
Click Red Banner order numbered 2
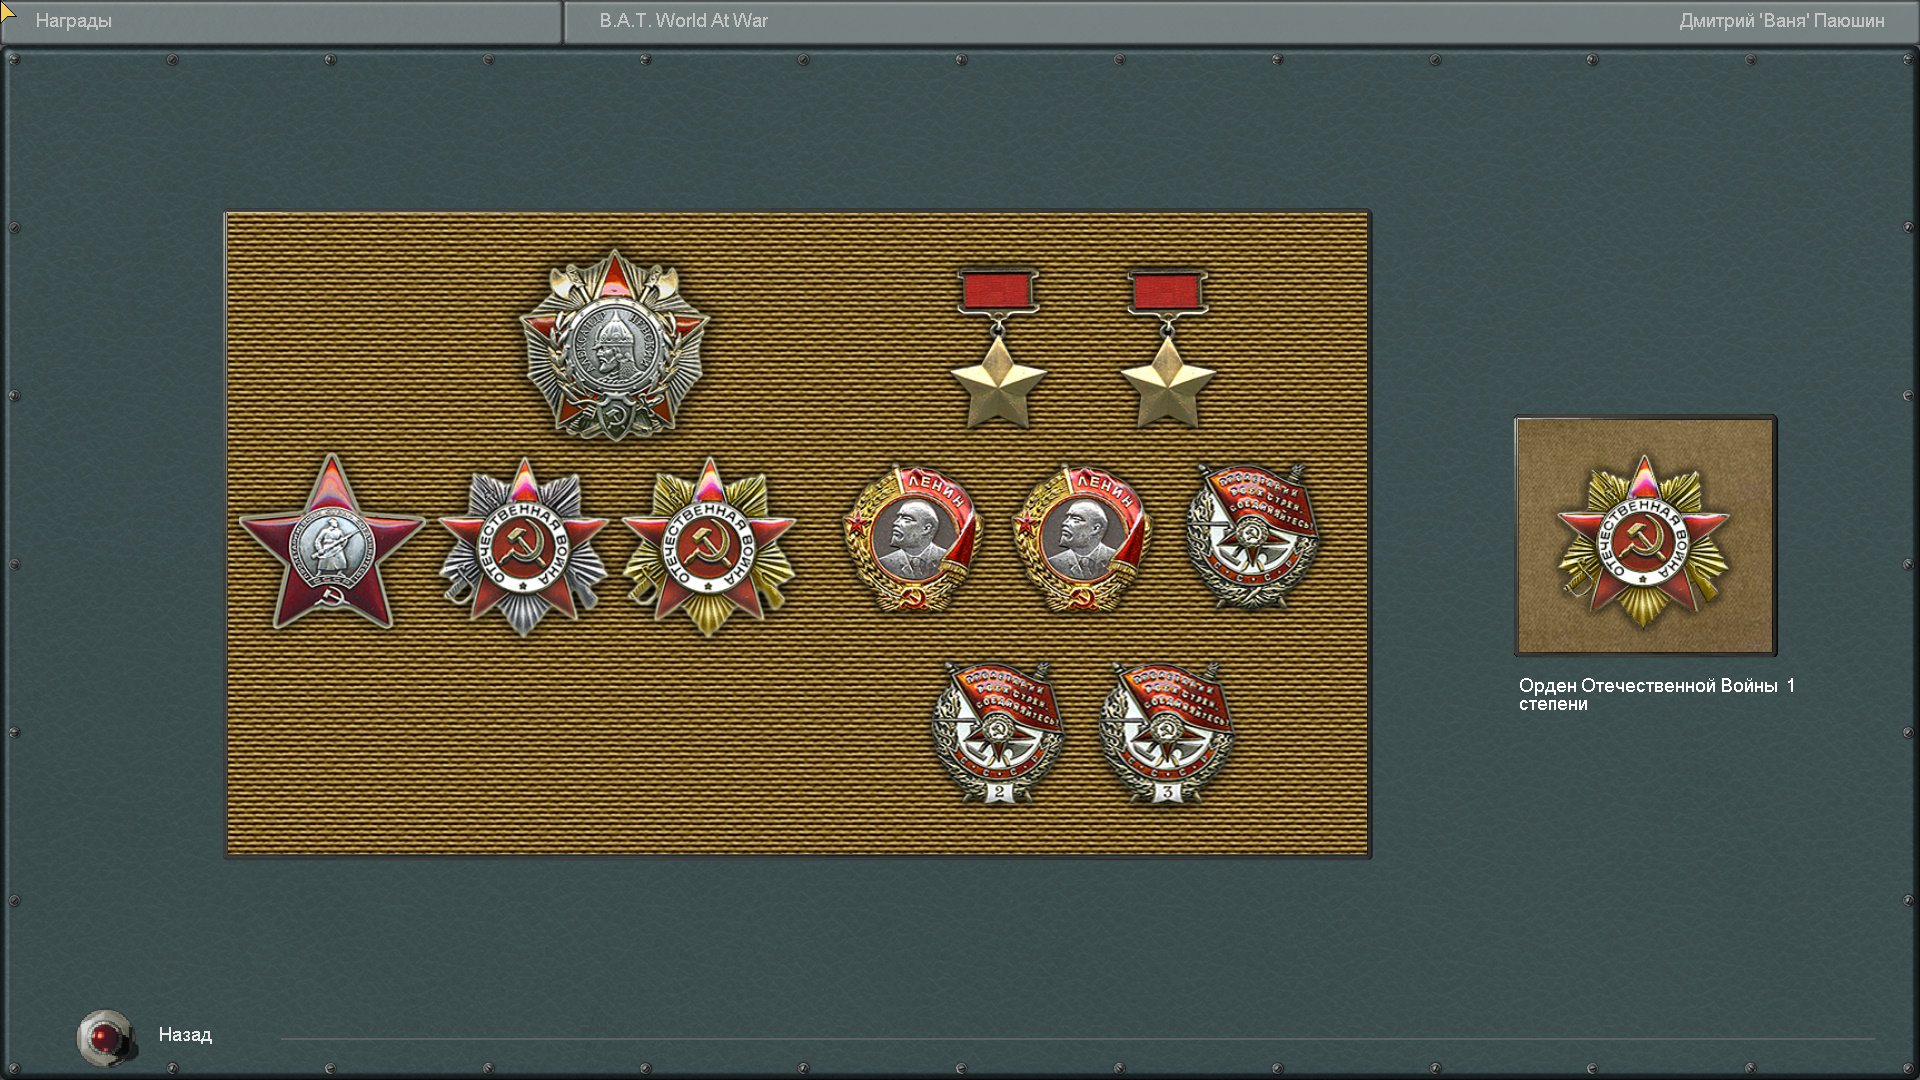(997, 732)
